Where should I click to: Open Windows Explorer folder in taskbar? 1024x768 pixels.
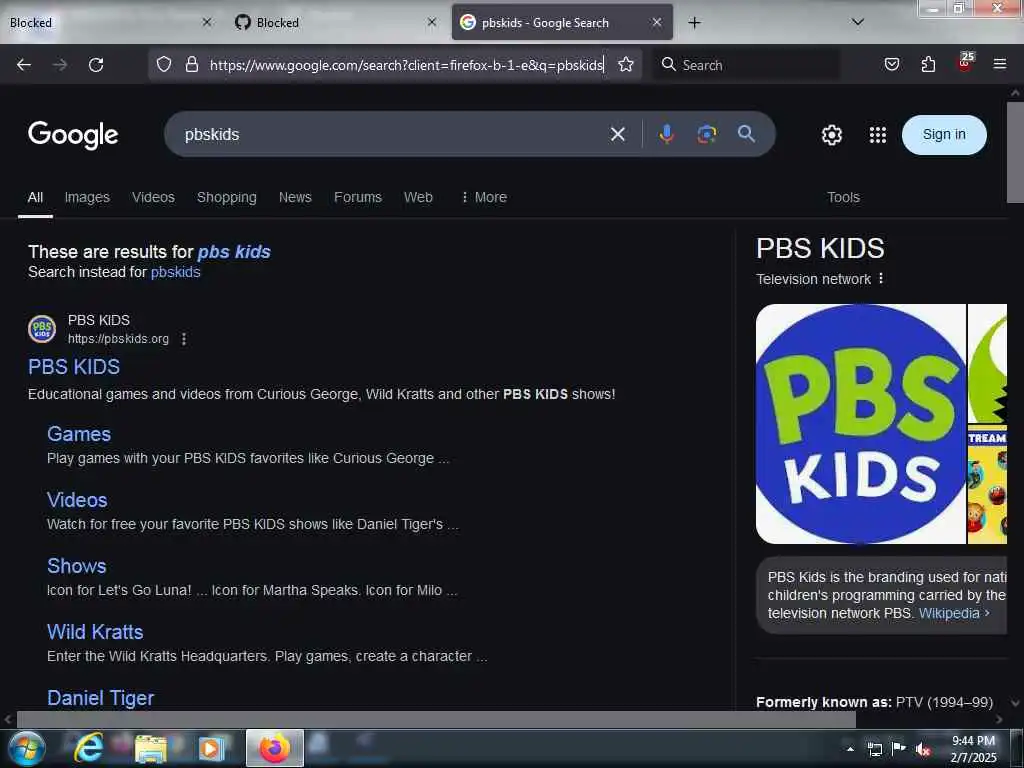pos(151,748)
